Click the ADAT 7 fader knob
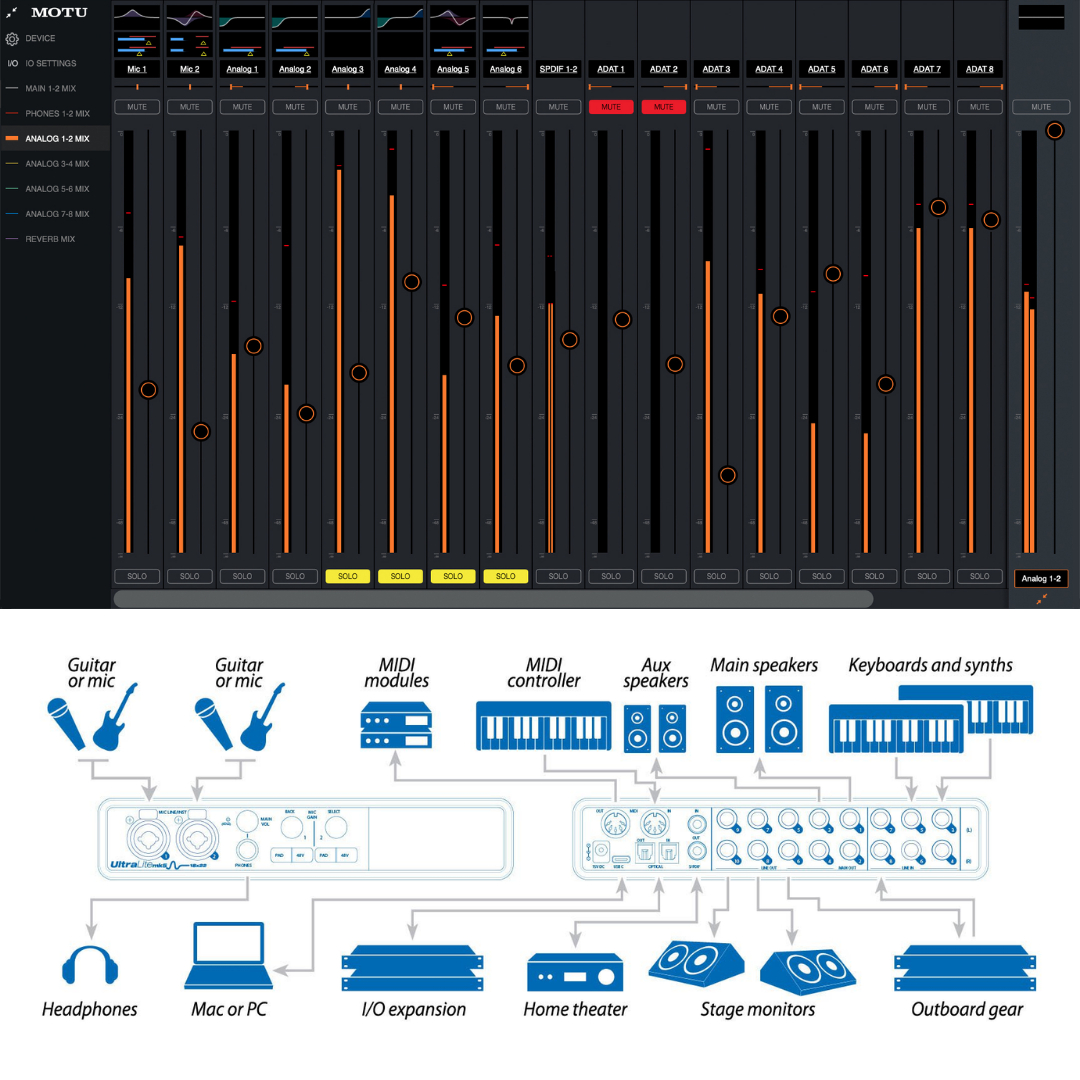 [x=938, y=207]
